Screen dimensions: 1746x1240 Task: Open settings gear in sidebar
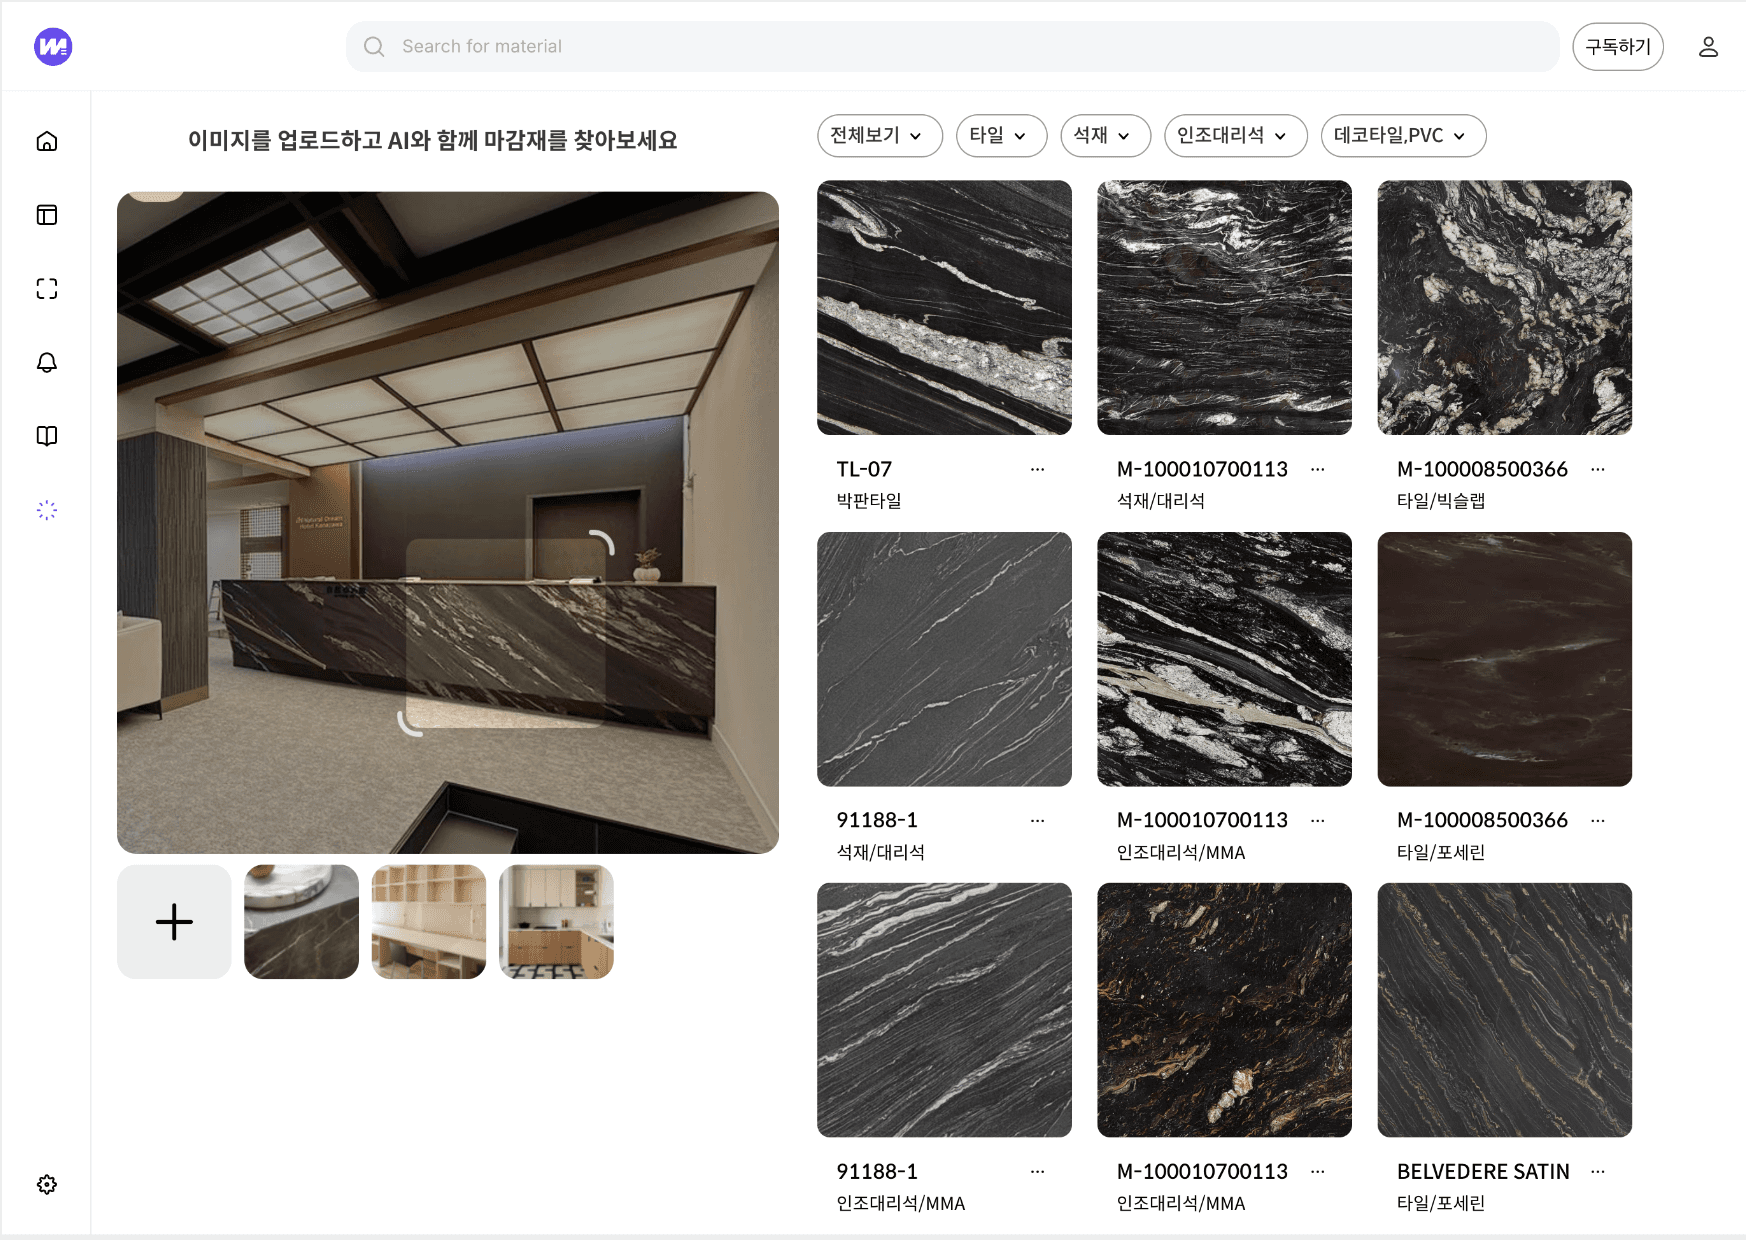pos(47,1184)
